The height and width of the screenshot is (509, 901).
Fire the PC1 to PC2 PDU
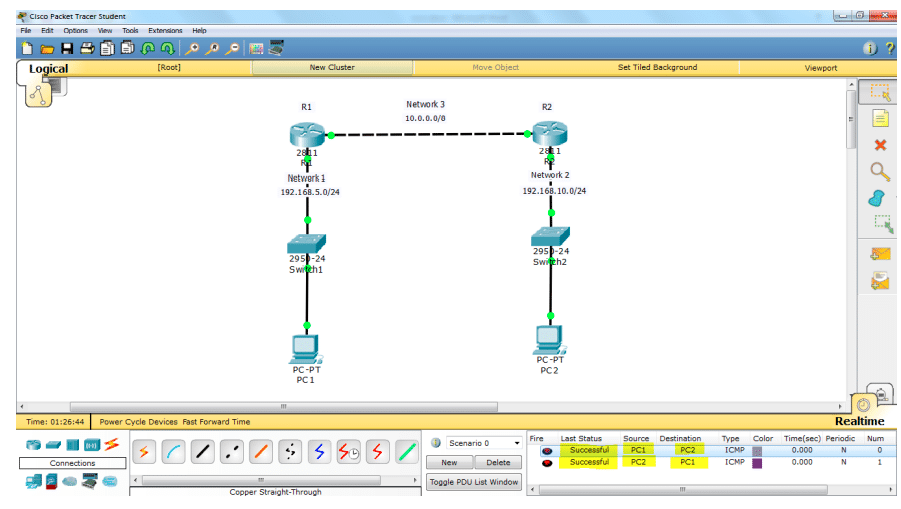coord(547,451)
